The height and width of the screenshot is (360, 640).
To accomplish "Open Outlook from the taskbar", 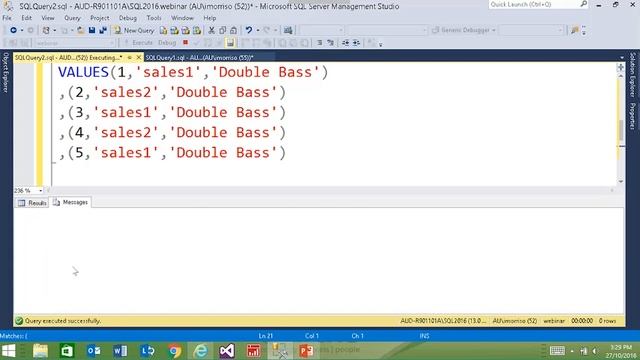I will [94, 351].
